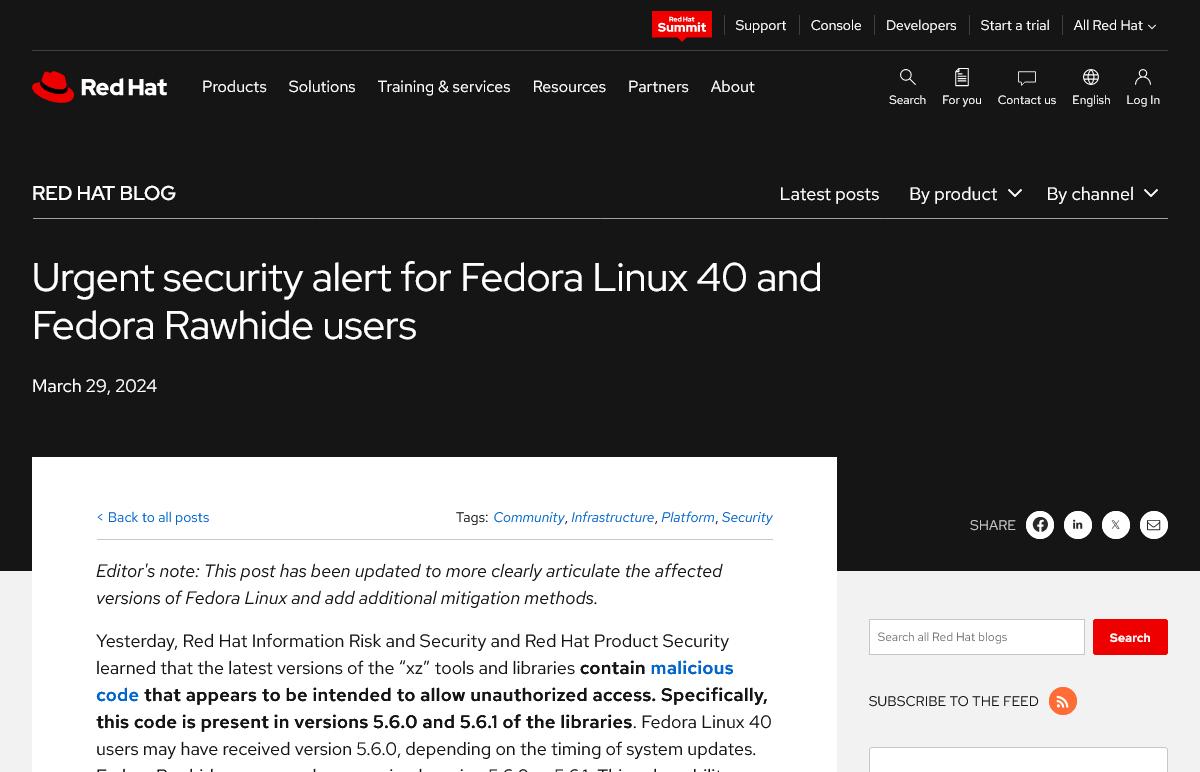Image resolution: width=1200 pixels, height=772 pixels.
Task: Click the Red Hat home logo
Action: coord(100,87)
